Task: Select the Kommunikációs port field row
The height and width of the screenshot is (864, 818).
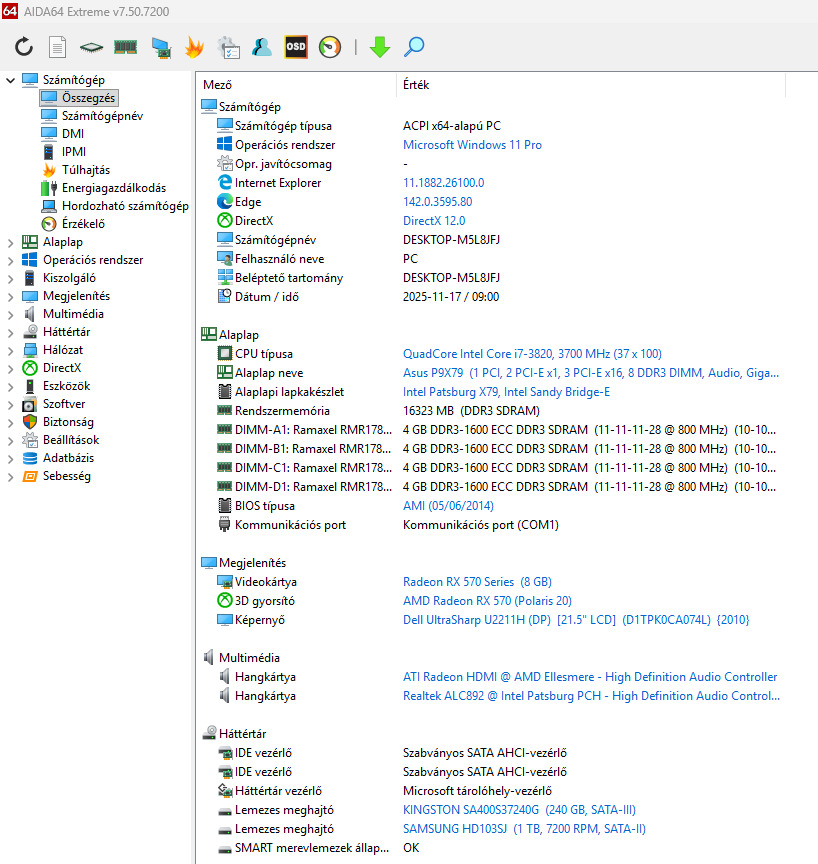Action: click(x=387, y=525)
